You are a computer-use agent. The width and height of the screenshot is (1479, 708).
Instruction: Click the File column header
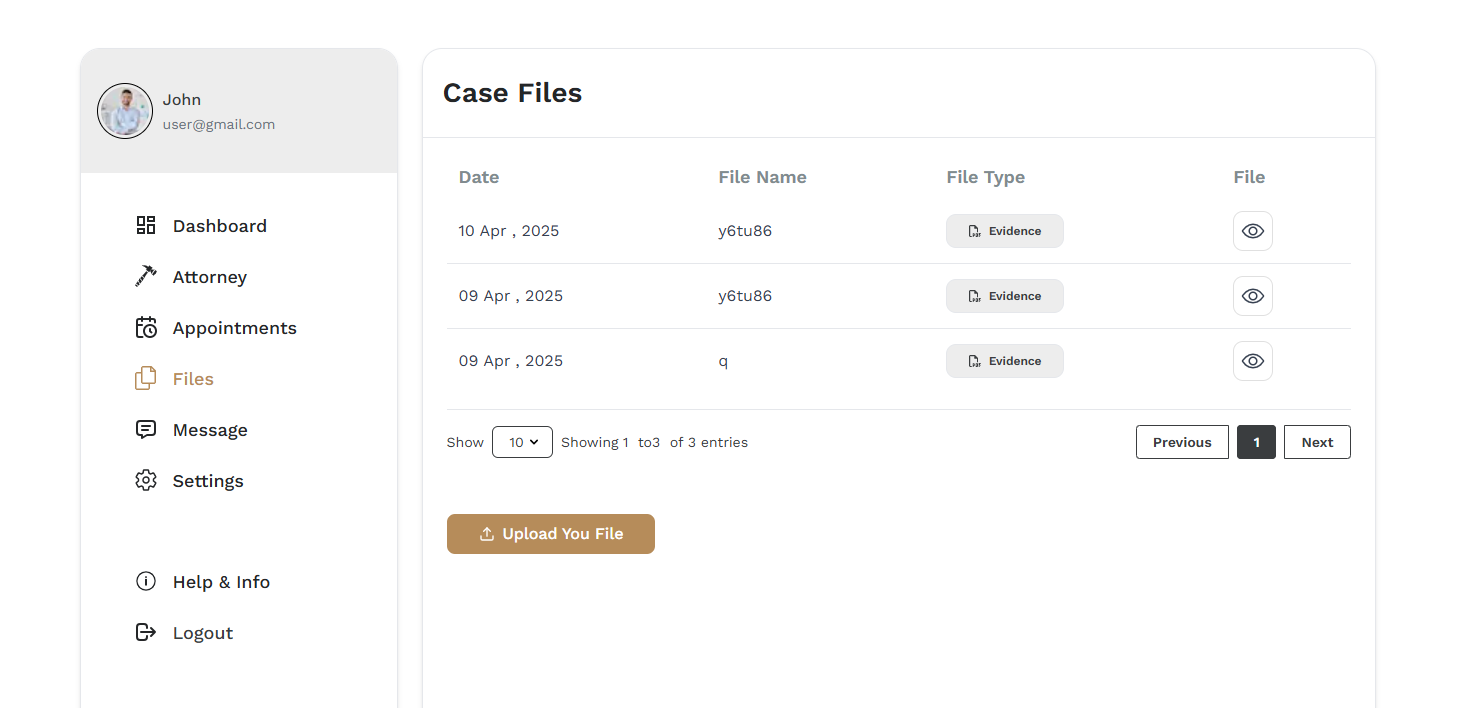(1249, 177)
